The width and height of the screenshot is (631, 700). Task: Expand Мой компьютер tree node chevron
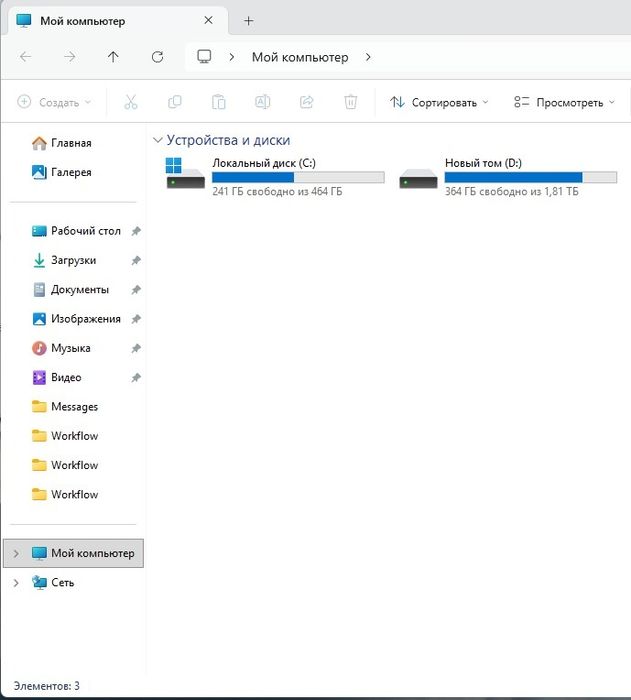(x=16, y=554)
